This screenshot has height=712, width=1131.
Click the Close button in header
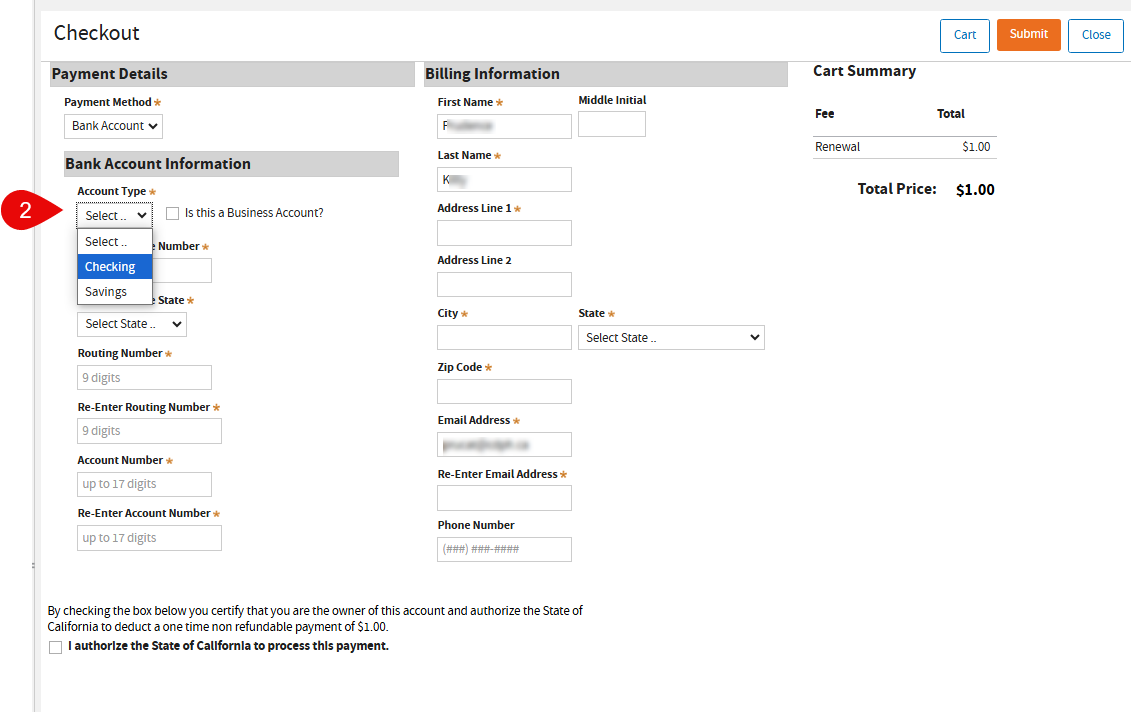pos(1095,35)
